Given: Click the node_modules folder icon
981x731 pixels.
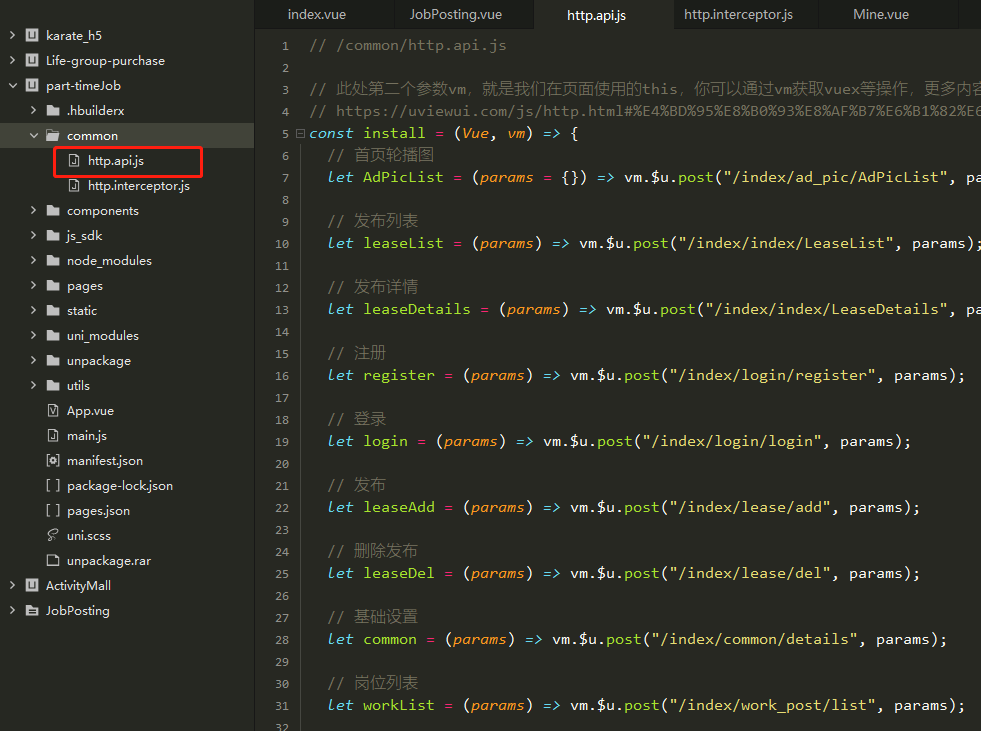Looking at the screenshot, I should click(53, 260).
